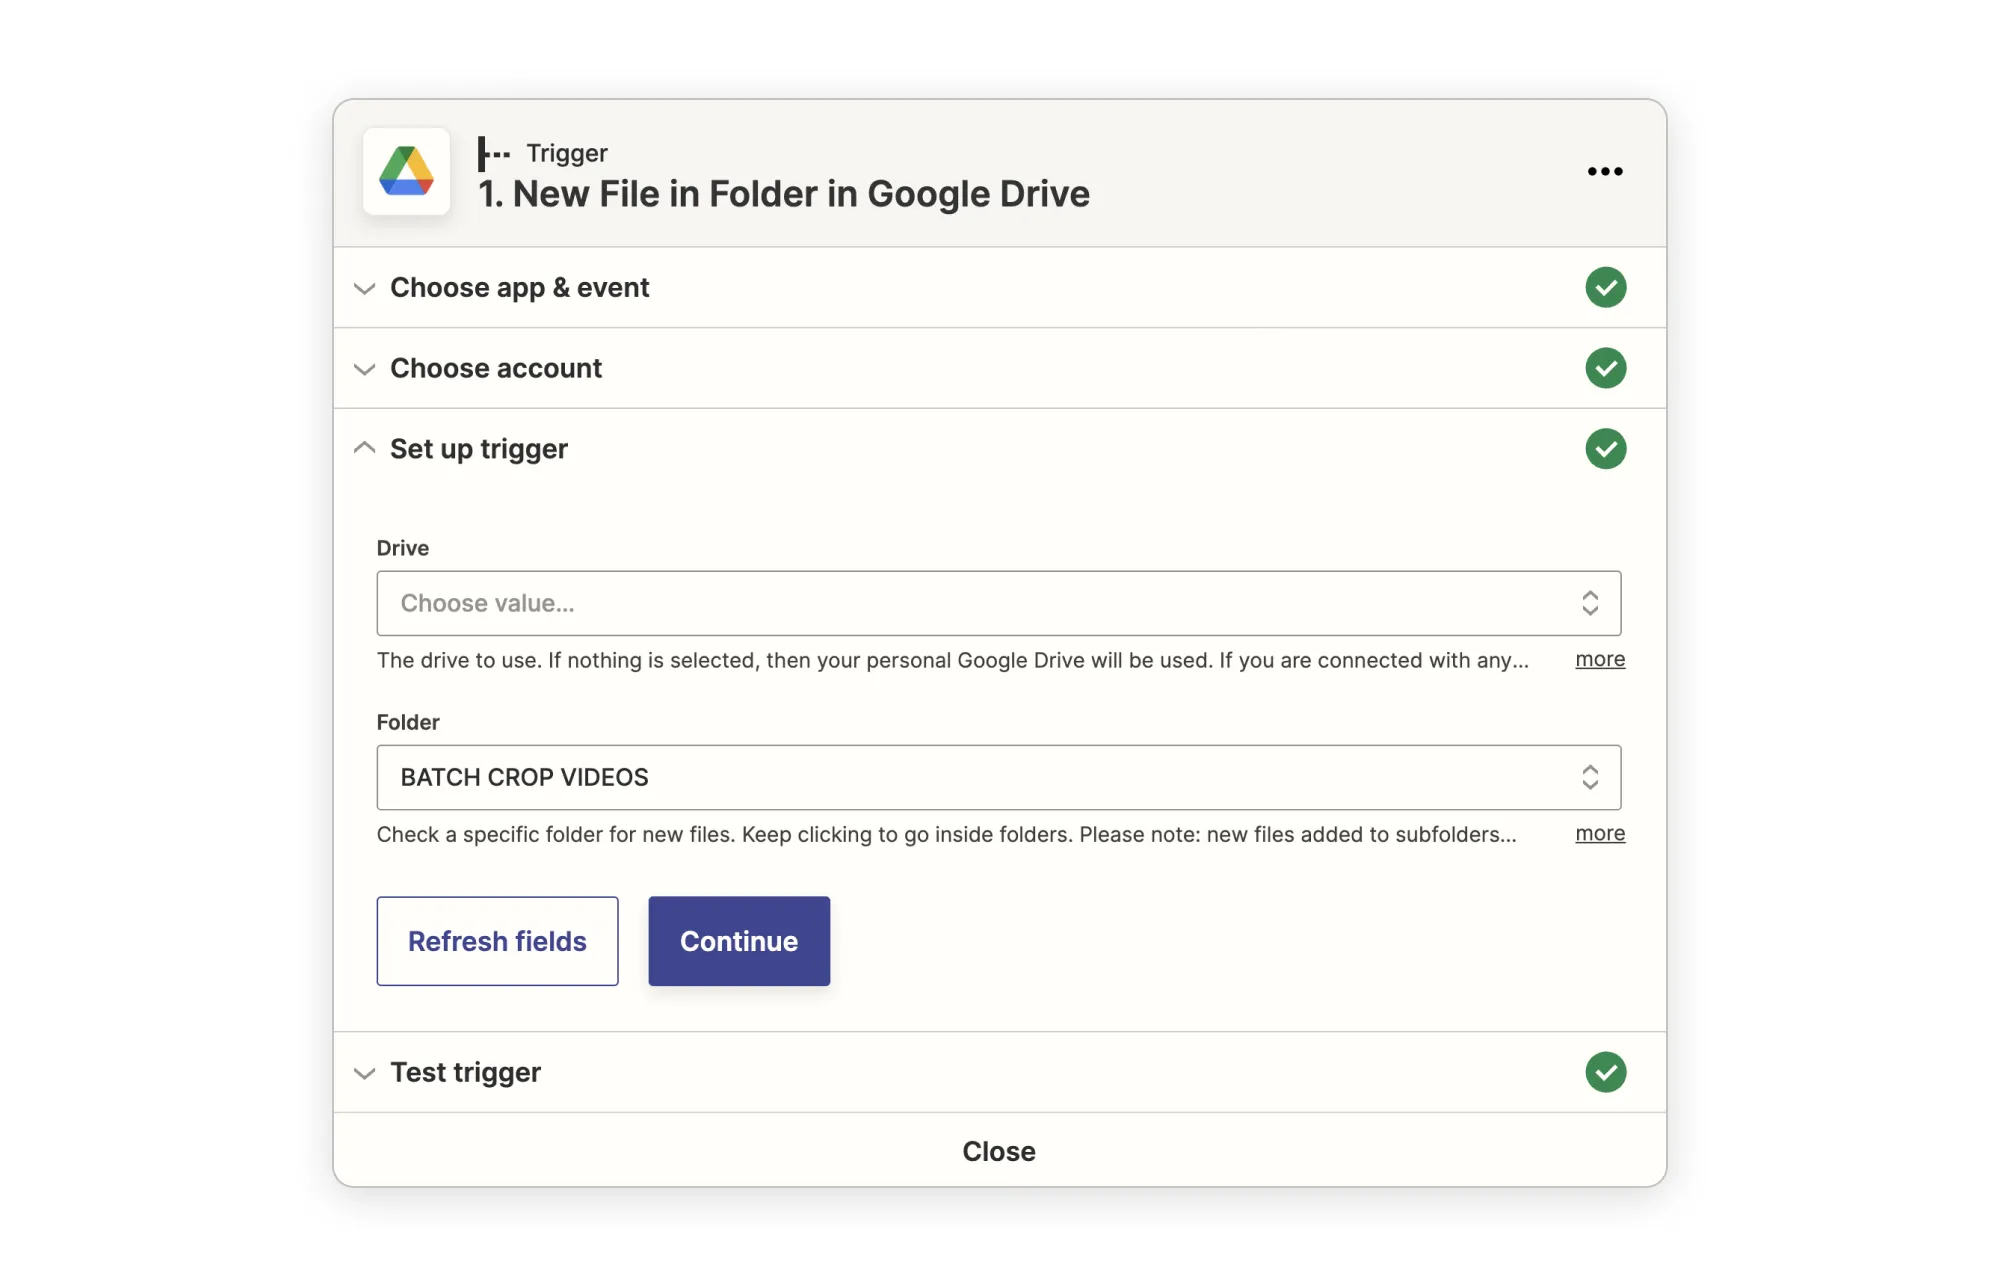The width and height of the screenshot is (2000, 1286).
Task: Show more of the Folder description
Action: (x=1600, y=833)
